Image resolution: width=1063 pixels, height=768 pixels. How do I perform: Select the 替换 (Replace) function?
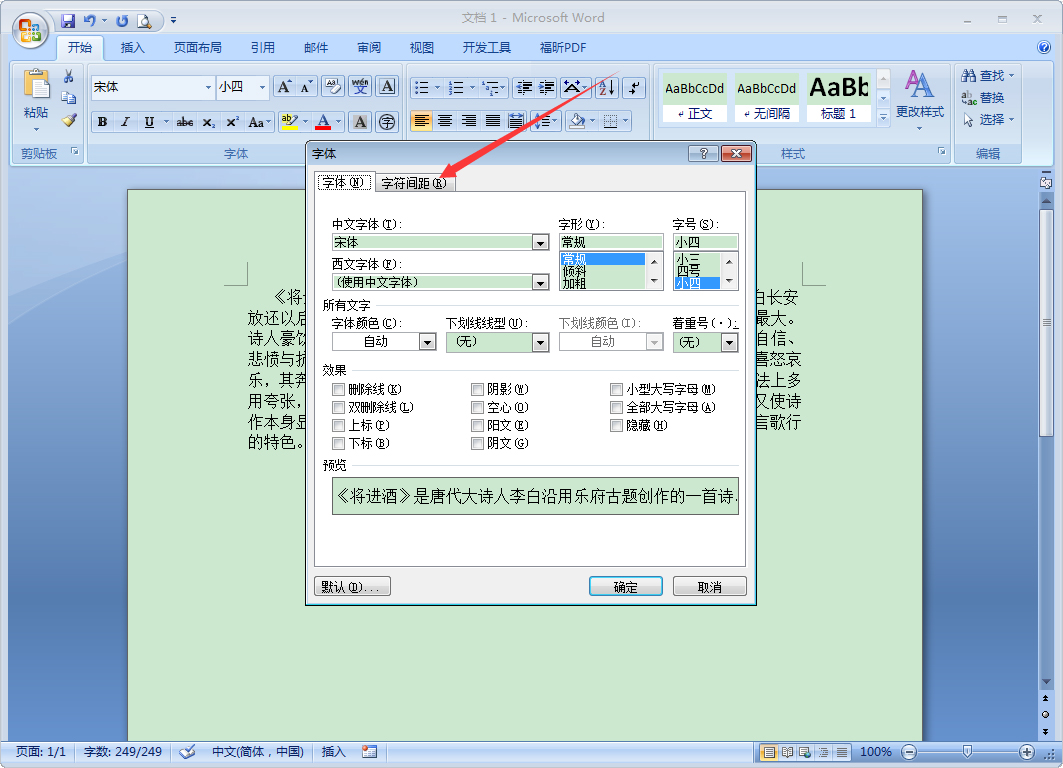click(x=985, y=96)
